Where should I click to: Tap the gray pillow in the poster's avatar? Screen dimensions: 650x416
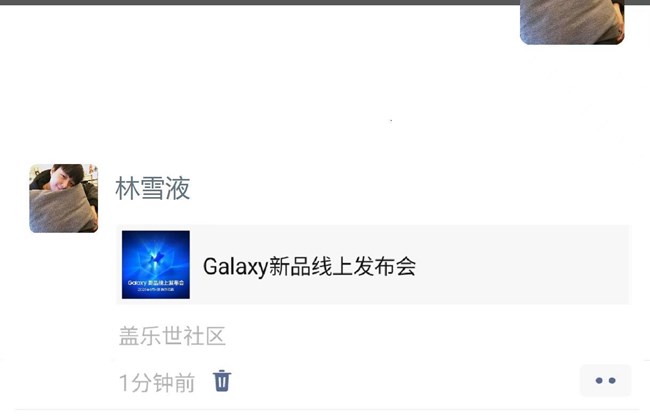click(61, 210)
